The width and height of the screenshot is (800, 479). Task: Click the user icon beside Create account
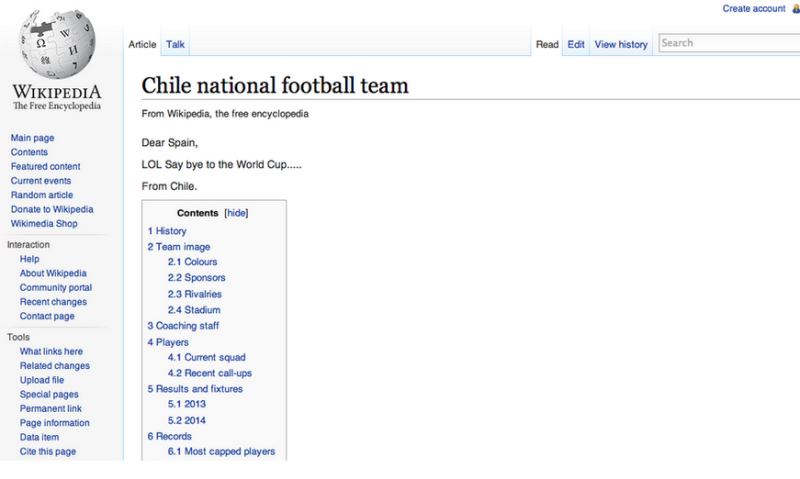pyautogui.click(x=796, y=9)
